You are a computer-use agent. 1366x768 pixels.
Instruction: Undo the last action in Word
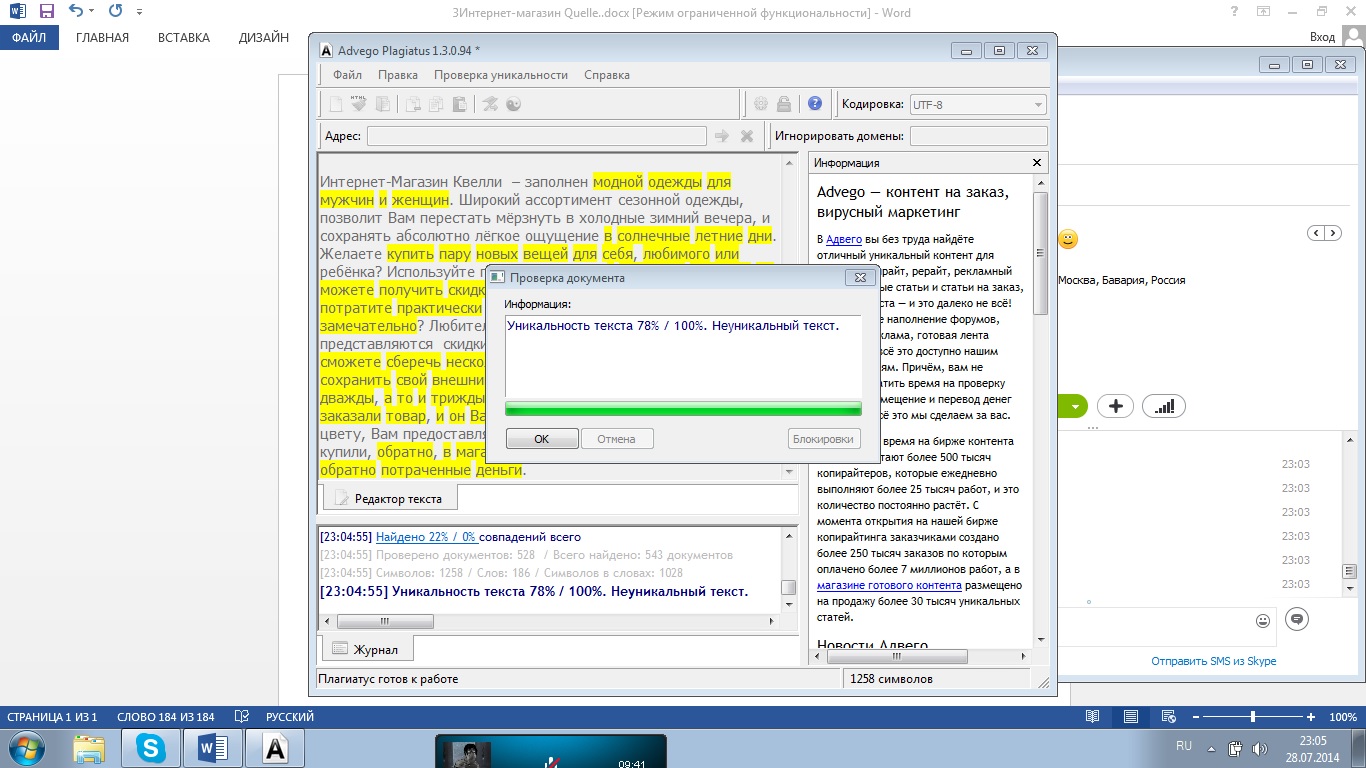pyautogui.click(x=76, y=12)
